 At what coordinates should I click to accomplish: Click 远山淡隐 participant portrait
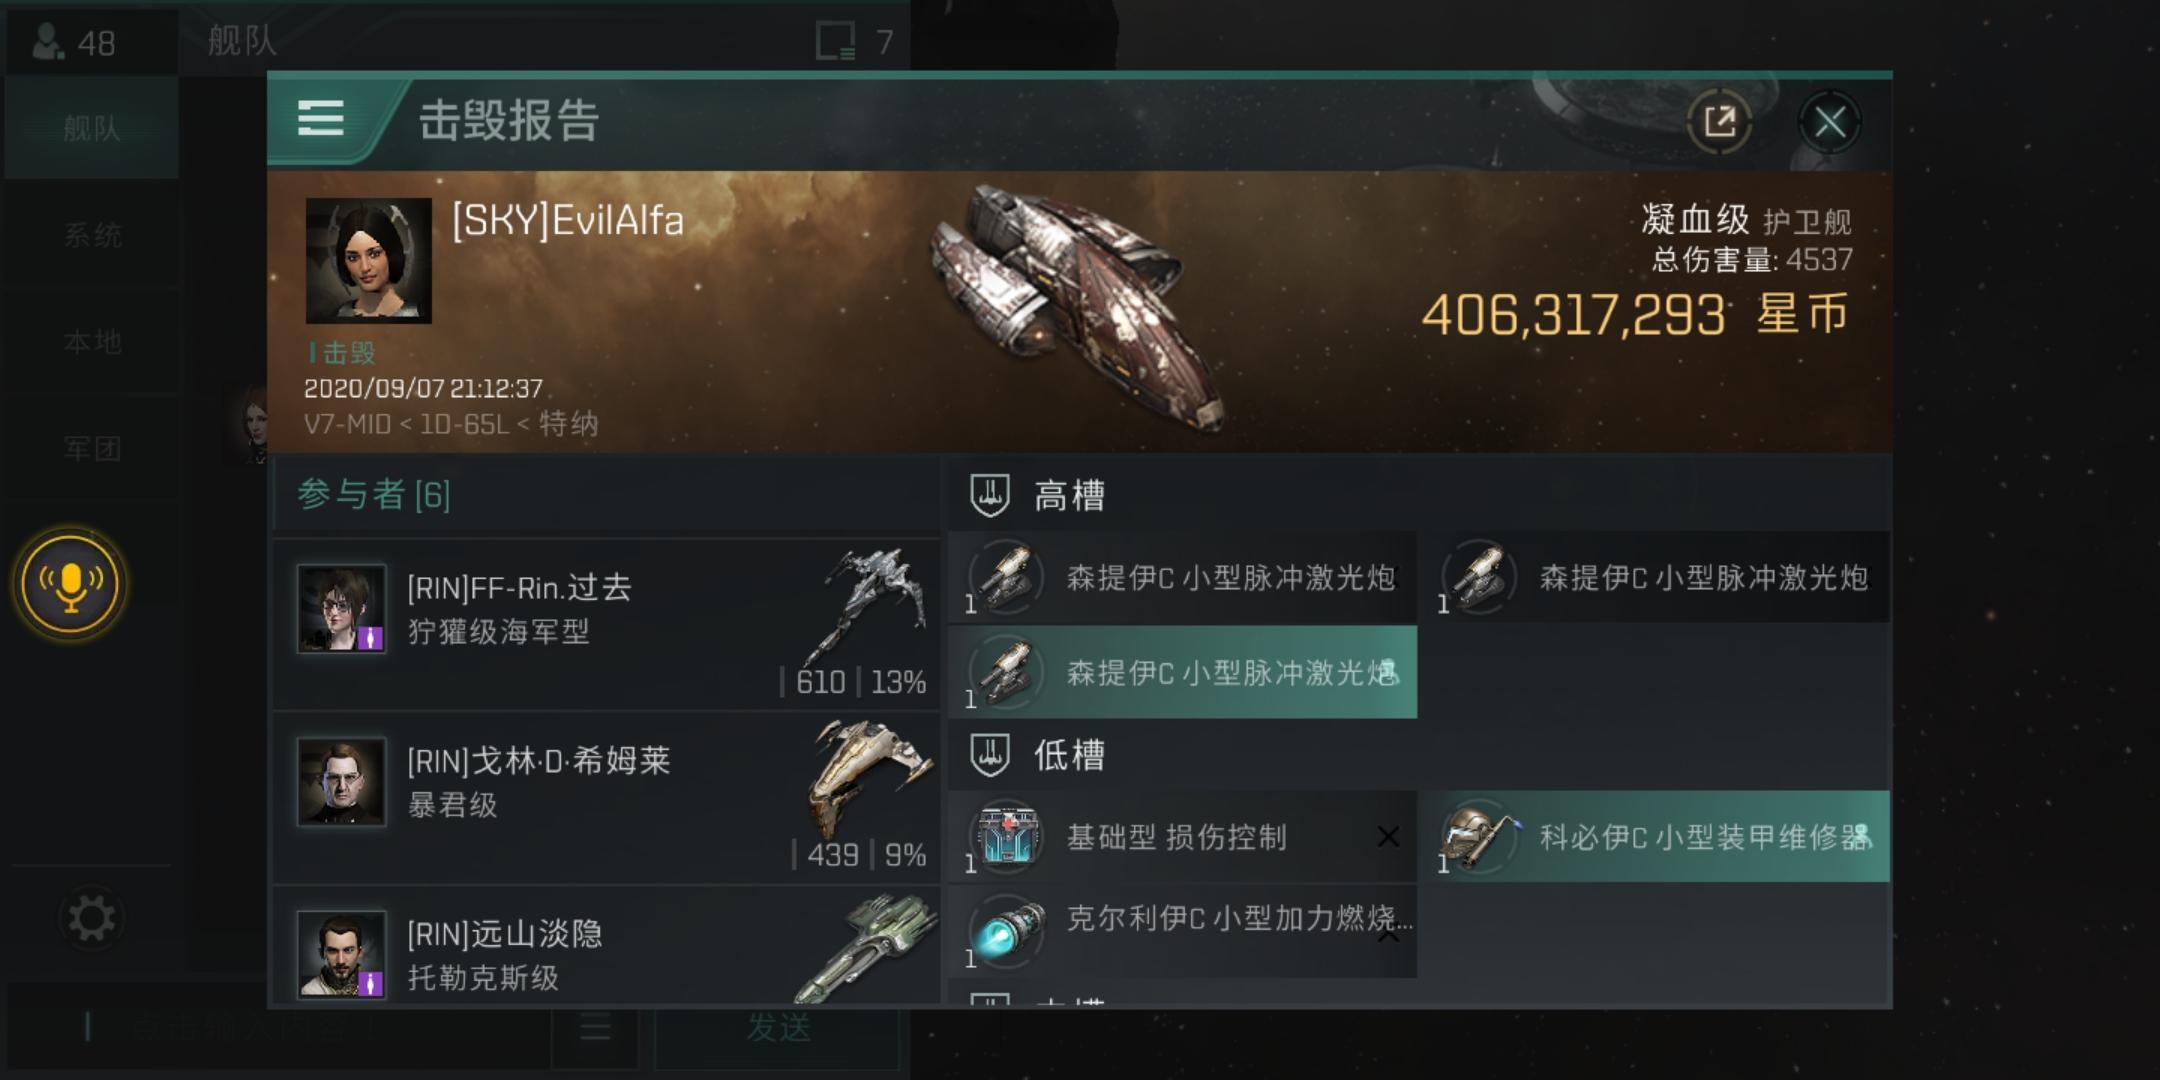342,954
